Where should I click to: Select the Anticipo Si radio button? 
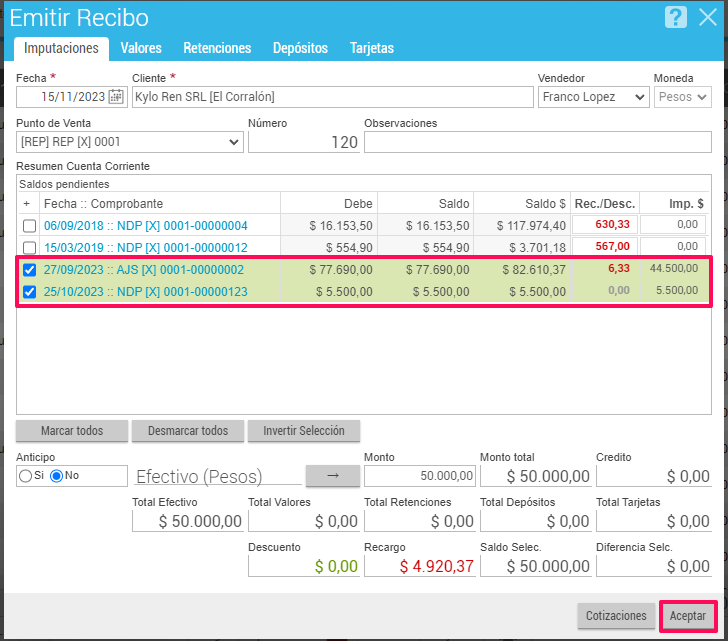(x=26, y=476)
